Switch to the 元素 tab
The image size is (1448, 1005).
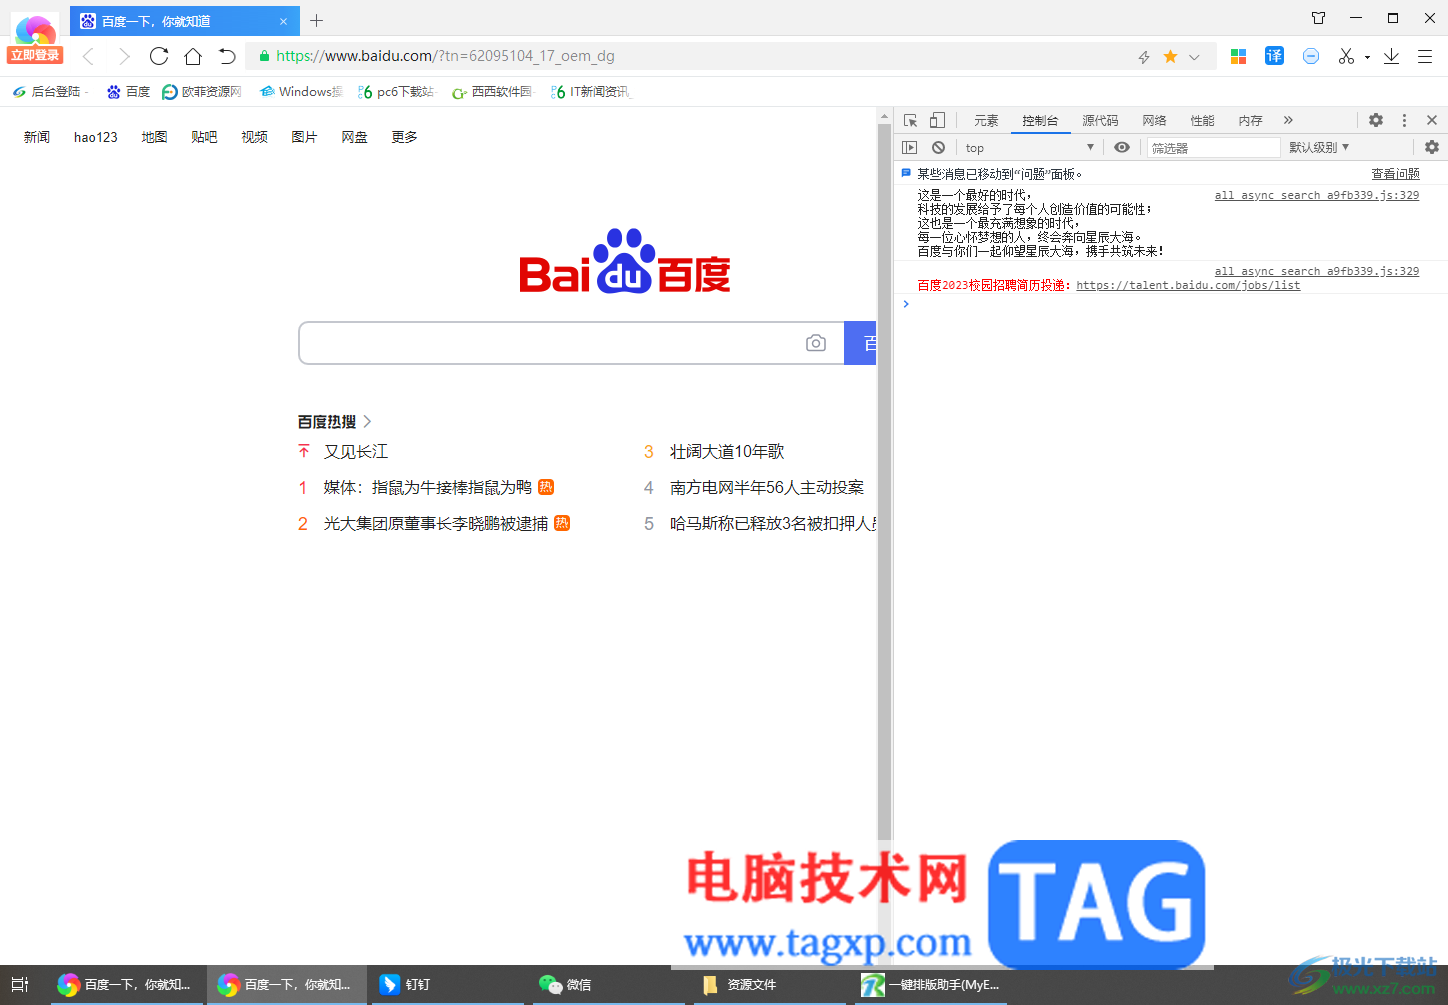tap(986, 120)
